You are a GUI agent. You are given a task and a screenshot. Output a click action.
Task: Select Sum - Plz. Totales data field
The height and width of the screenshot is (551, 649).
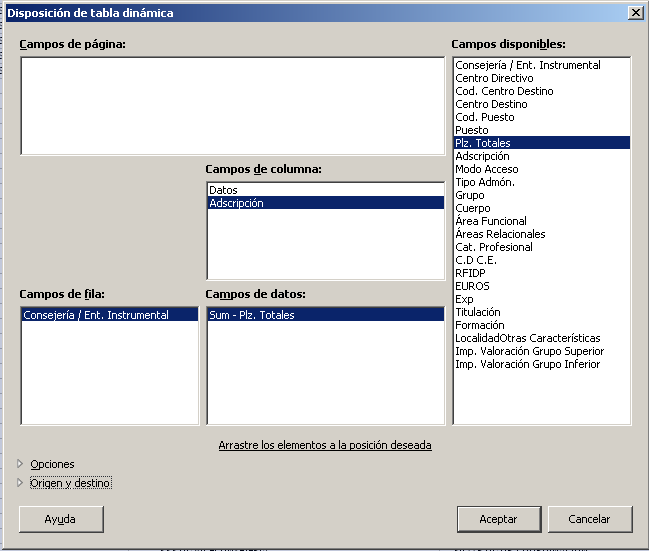pos(251,315)
